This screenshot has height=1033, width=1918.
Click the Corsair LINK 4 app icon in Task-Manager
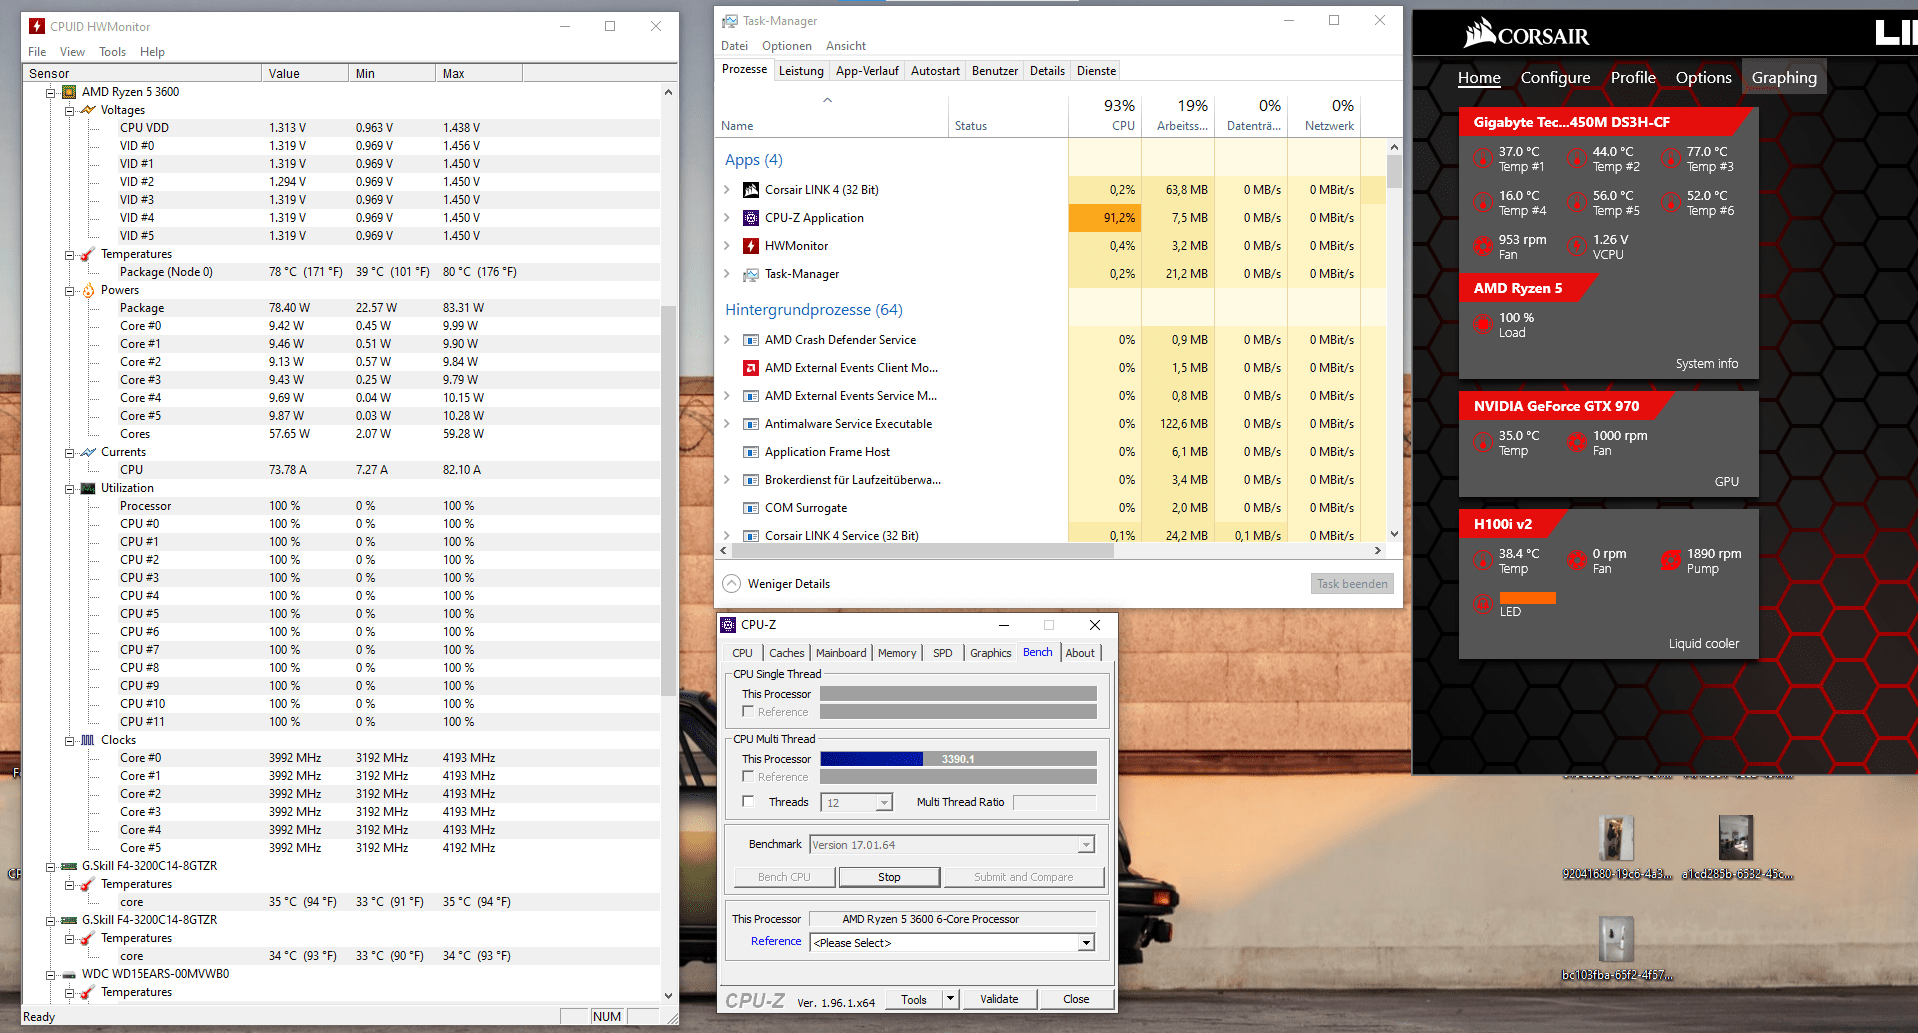[x=751, y=190]
